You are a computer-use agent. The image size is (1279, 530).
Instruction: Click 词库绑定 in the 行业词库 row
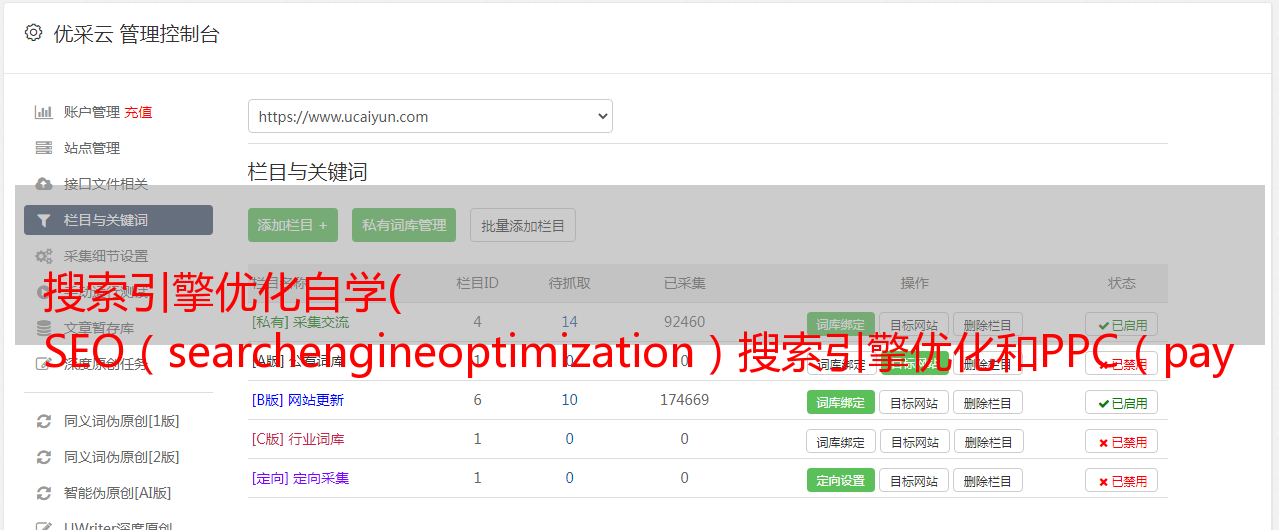(x=841, y=441)
